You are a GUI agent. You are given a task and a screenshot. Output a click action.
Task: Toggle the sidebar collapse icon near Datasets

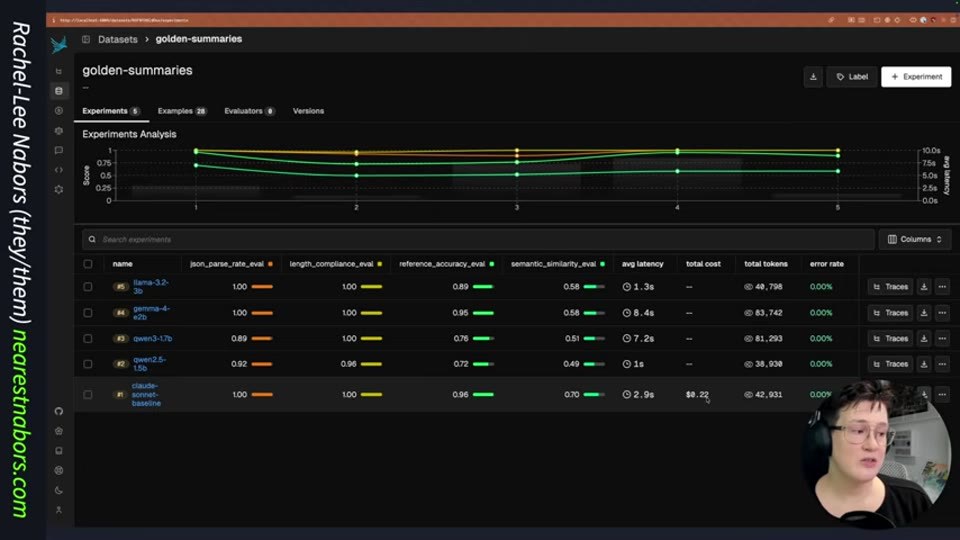pos(86,39)
